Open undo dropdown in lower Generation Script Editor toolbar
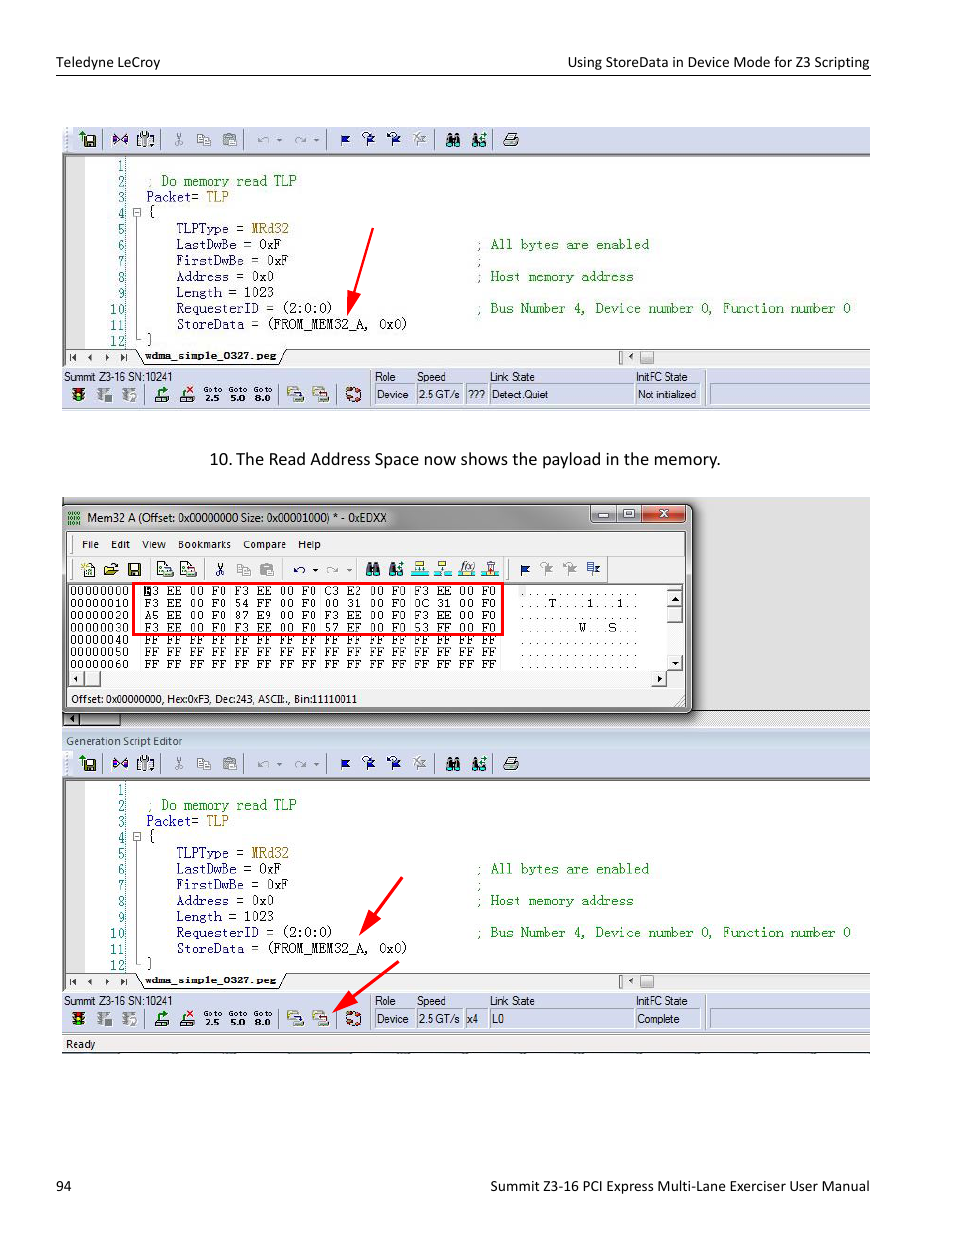954x1235 pixels. click(280, 765)
